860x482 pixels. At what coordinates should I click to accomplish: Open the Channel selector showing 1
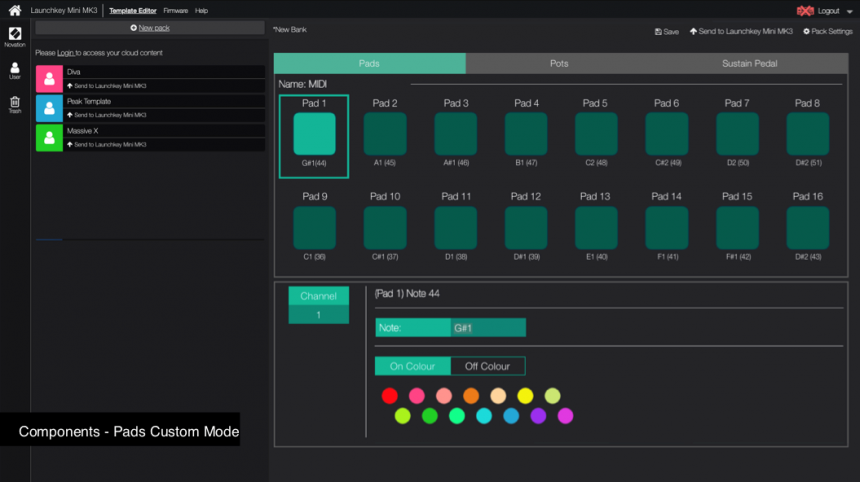[318, 315]
